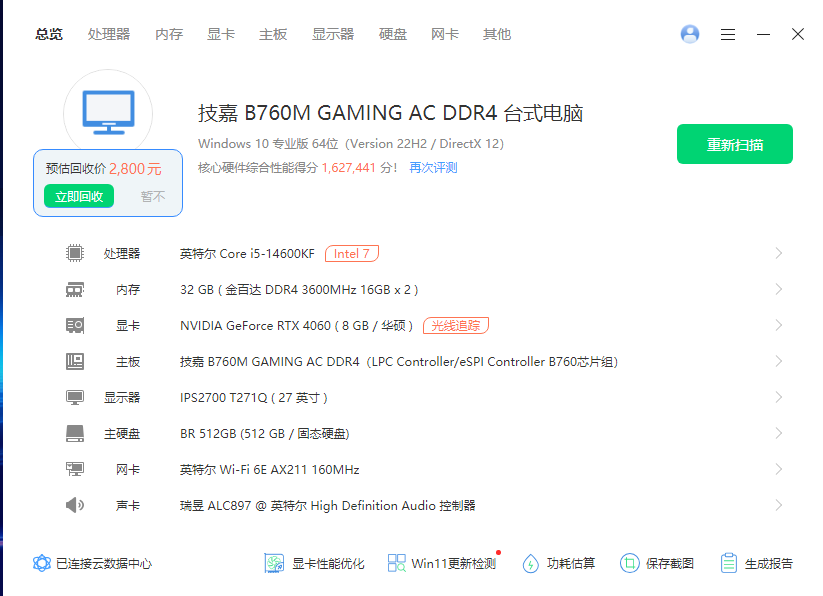The width and height of the screenshot is (823, 596).
Task: Expand the 网卡 row chevron
Action: coord(778,470)
